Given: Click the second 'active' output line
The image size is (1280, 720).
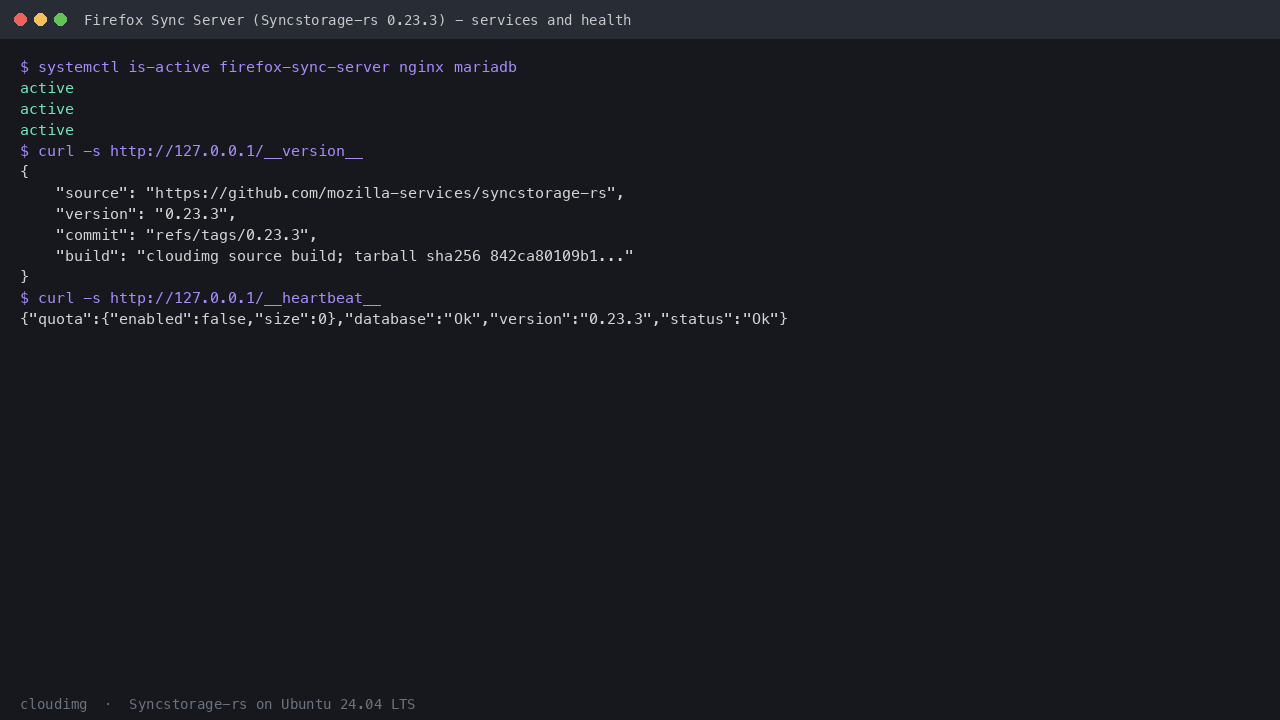Looking at the screenshot, I should click(x=47, y=109).
